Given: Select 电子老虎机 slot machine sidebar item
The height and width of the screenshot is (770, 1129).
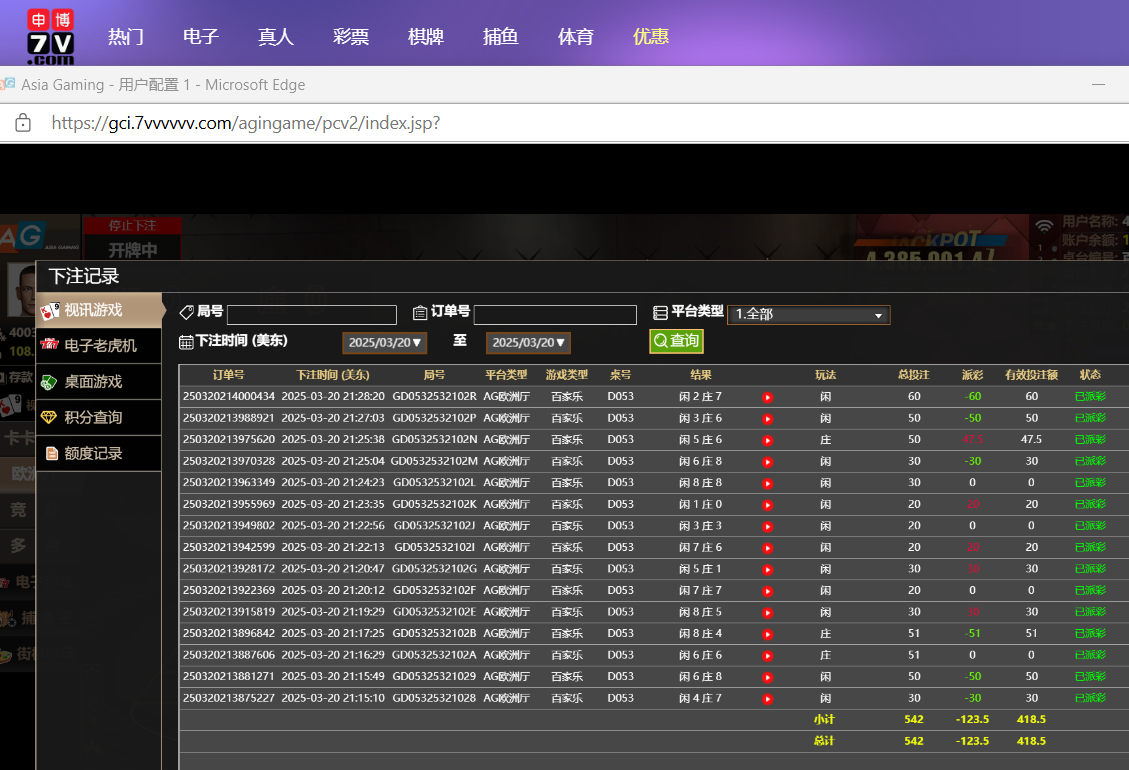Looking at the screenshot, I should [x=99, y=346].
